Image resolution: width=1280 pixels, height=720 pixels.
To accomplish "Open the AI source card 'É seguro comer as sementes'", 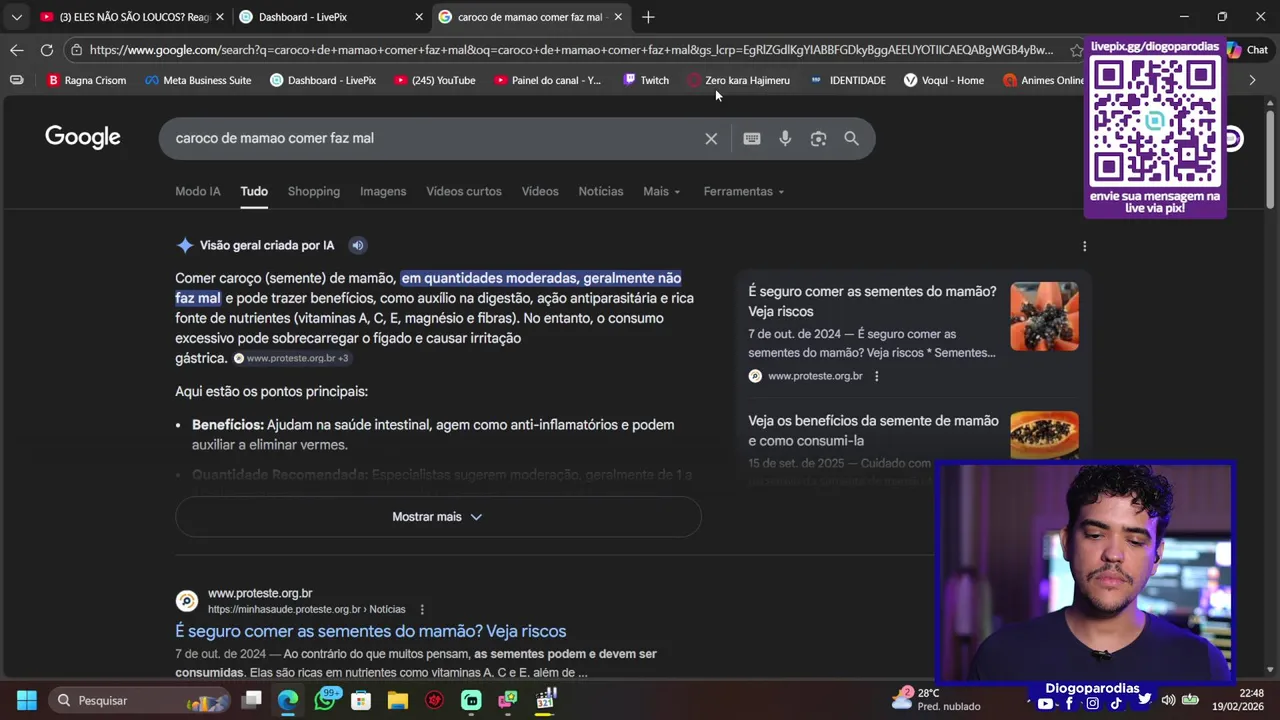I will click(872, 301).
